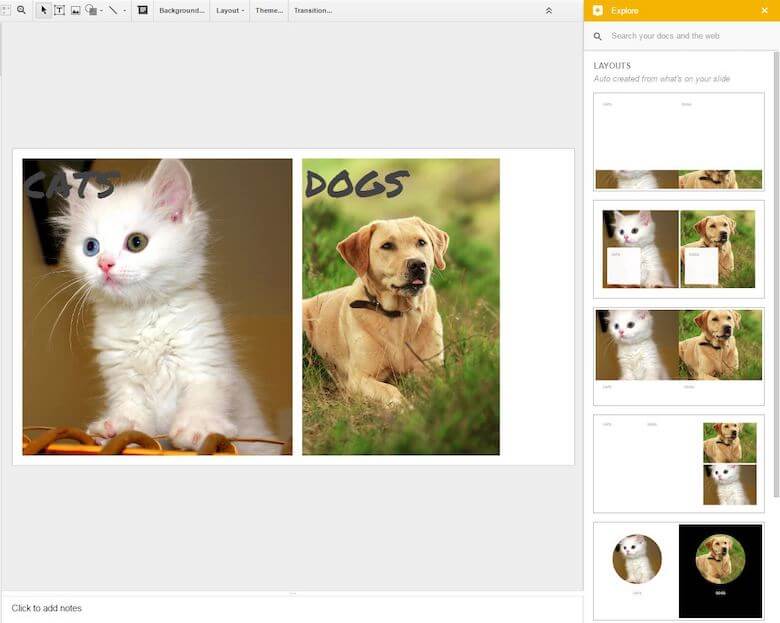Screen dimensions: 780x623
Task: Collapse the toolbar with double chevron
Action: pos(548,10)
